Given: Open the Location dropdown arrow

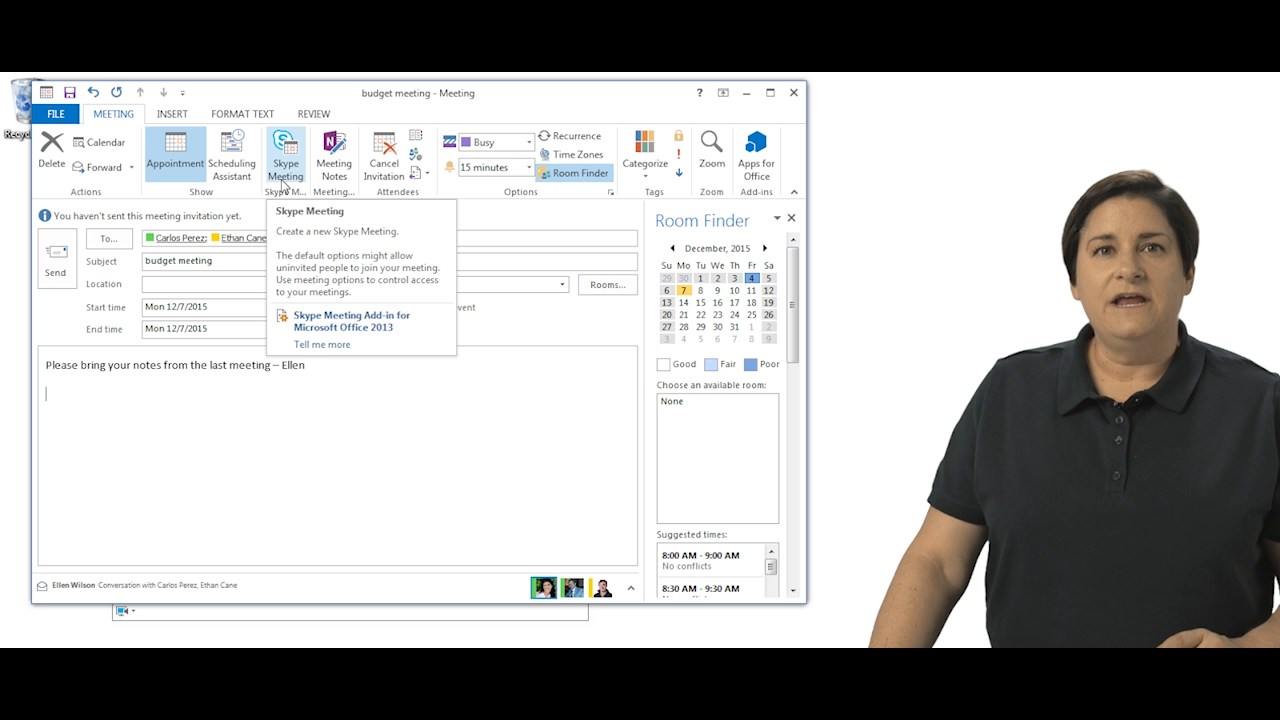Looking at the screenshot, I should (562, 285).
